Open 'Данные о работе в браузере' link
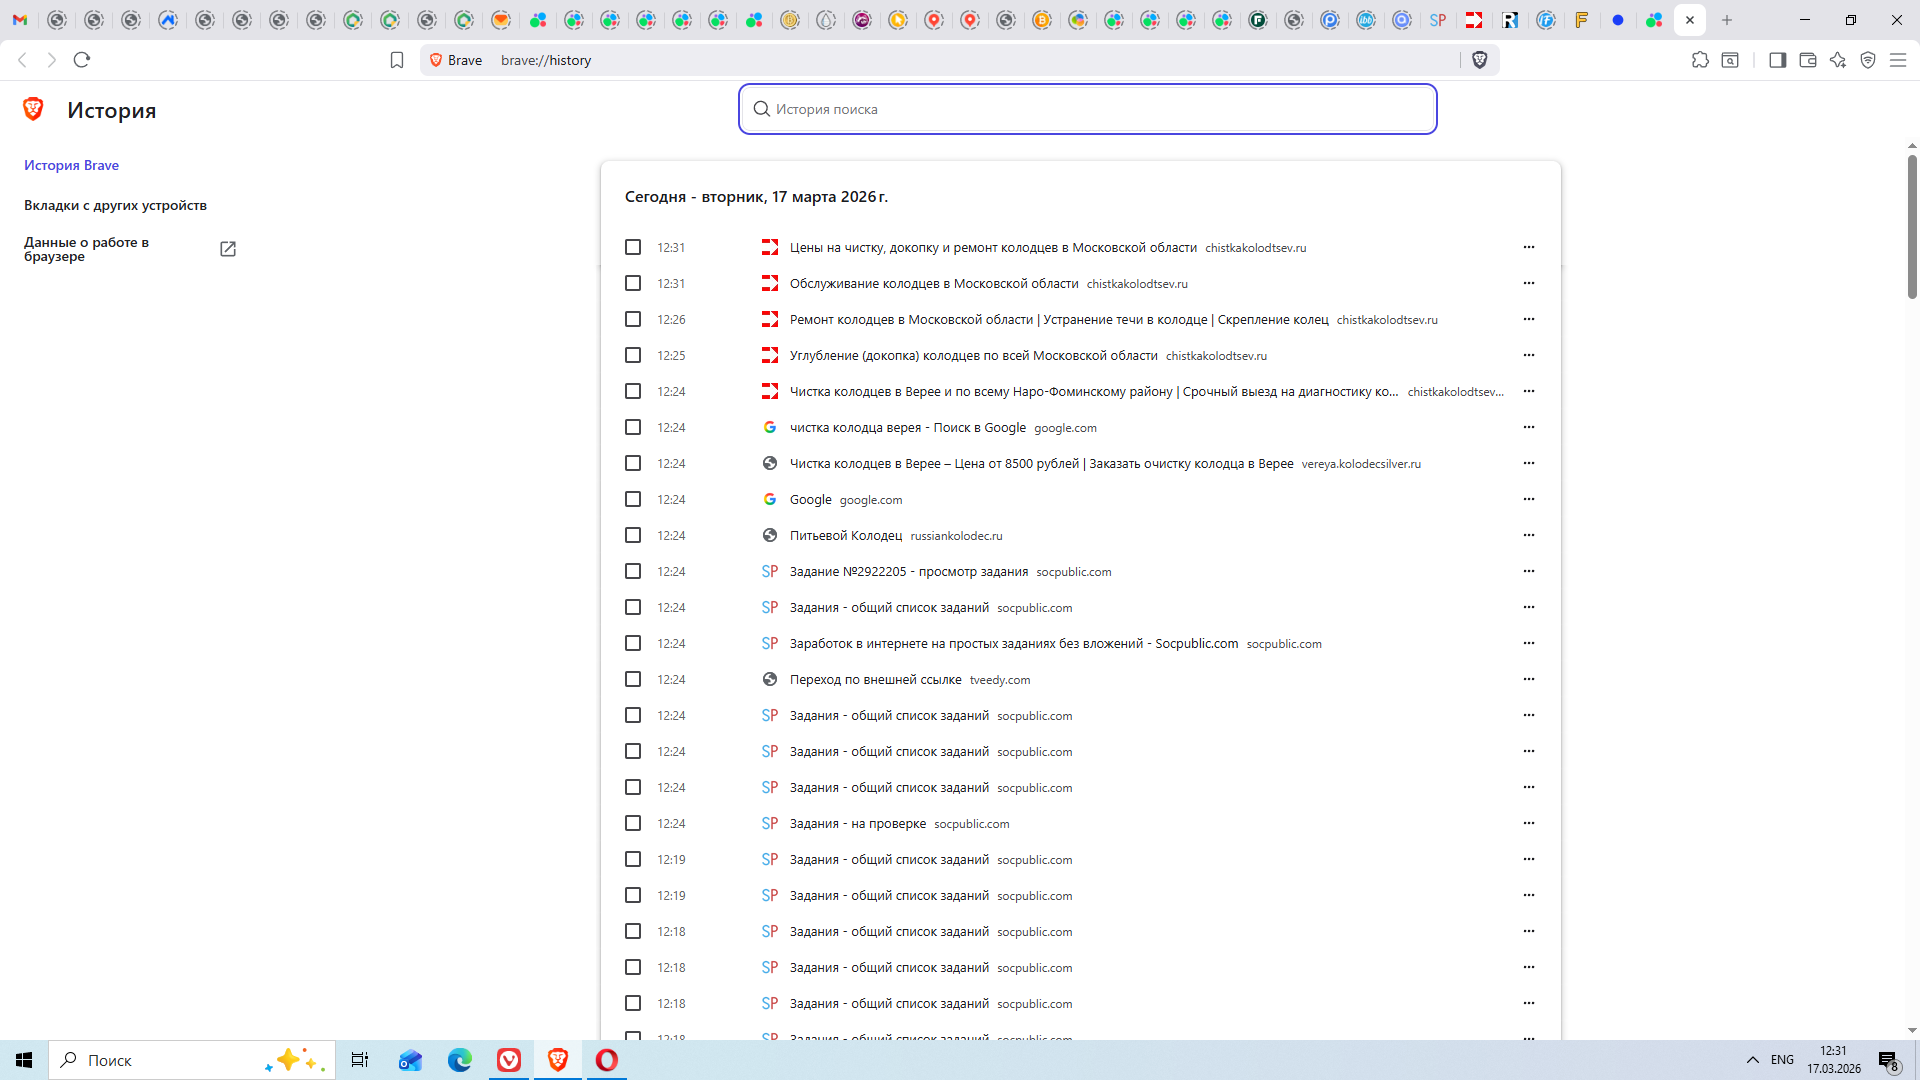The width and height of the screenshot is (1920, 1080). pyautogui.click(x=86, y=249)
